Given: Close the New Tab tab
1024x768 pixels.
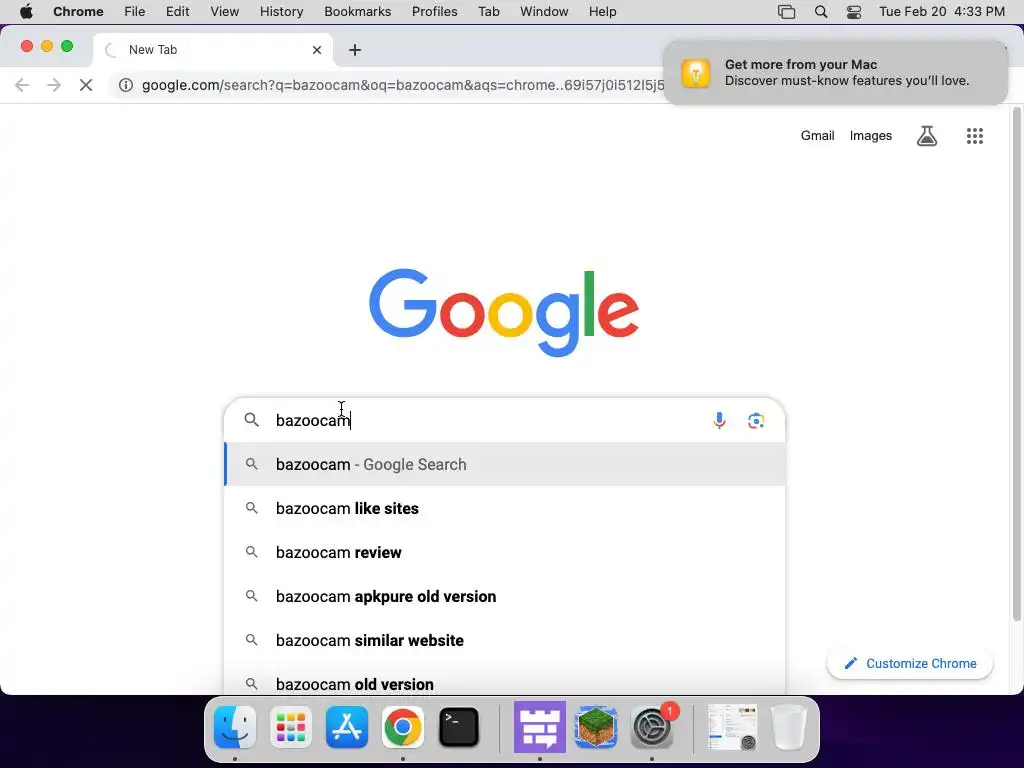Looking at the screenshot, I should click(317, 50).
